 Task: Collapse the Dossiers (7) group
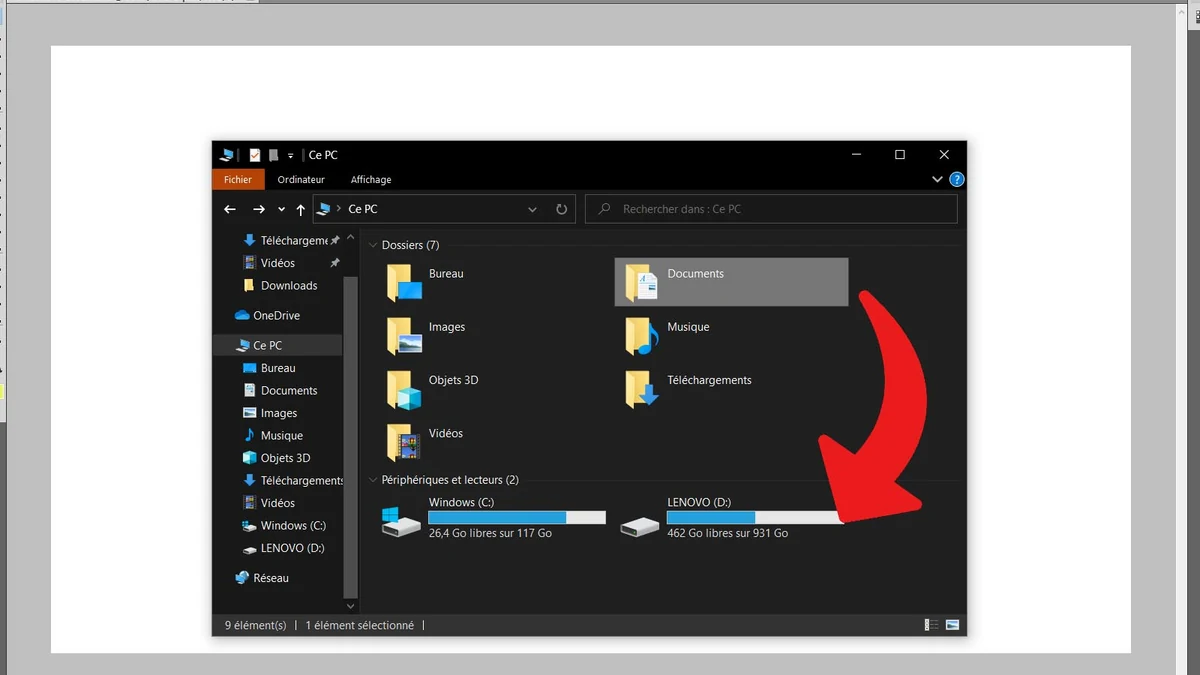(373, 245)
